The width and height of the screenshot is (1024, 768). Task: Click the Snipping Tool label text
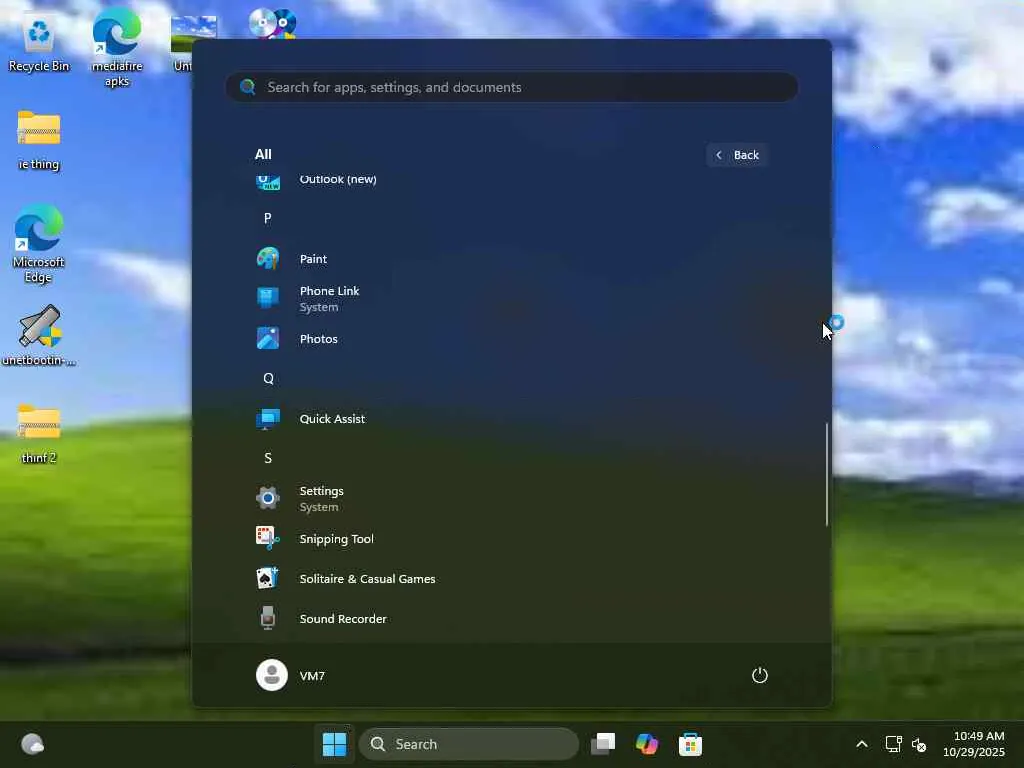(x=336, y=539)
